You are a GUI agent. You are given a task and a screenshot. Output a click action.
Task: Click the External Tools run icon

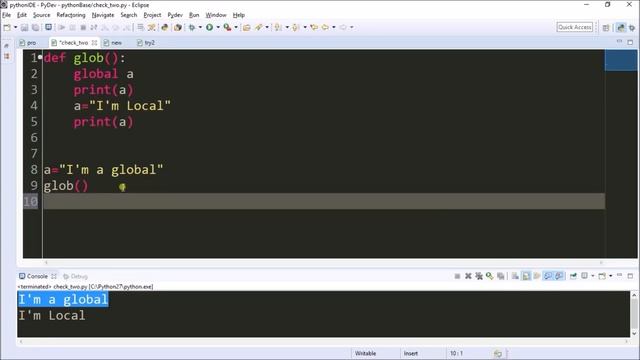227,27
